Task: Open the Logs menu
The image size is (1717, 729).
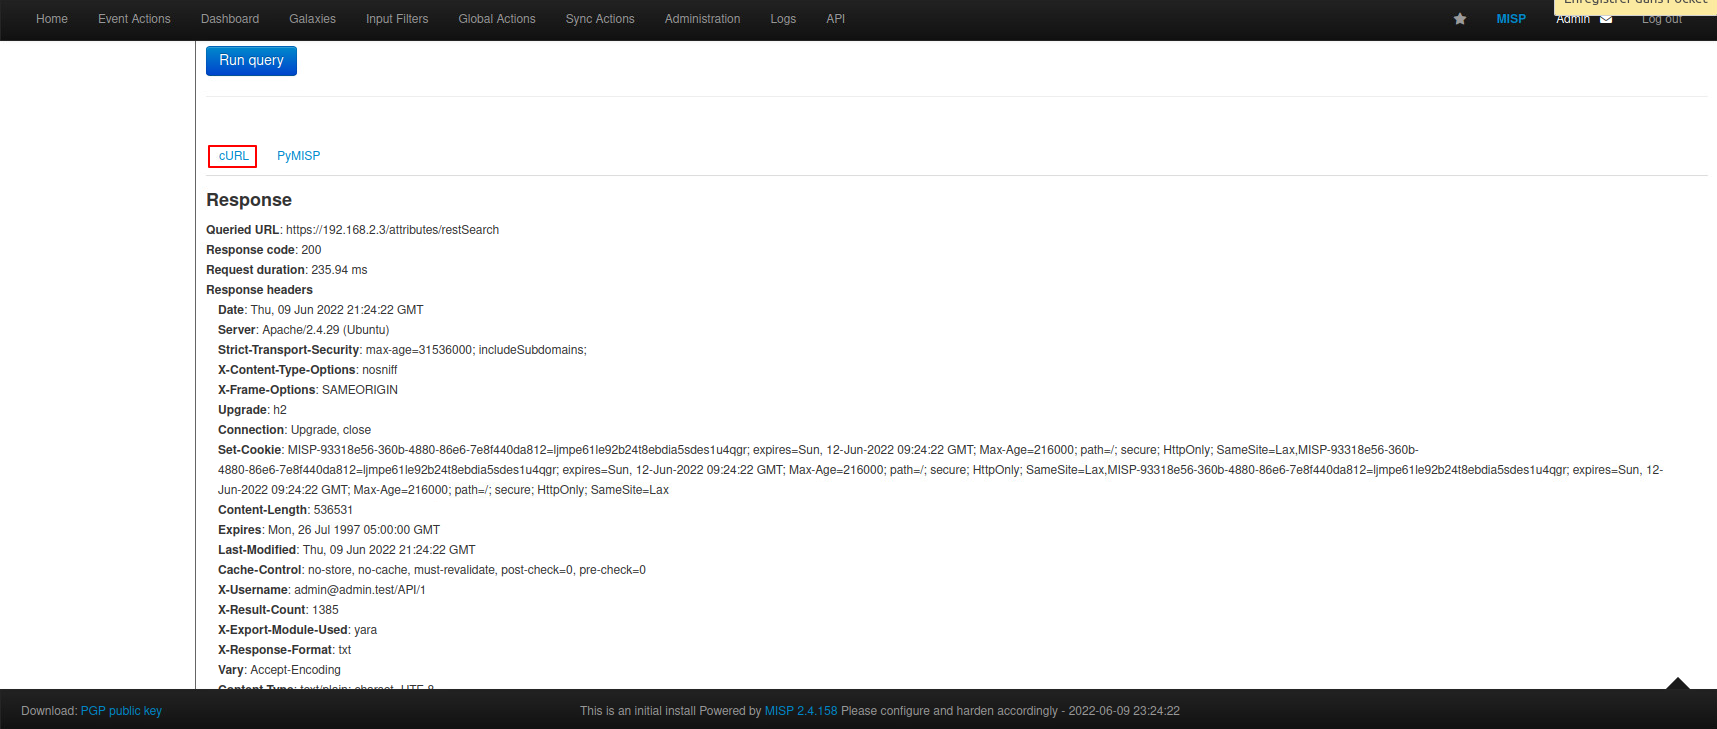Action: click(x=783, y=19)
